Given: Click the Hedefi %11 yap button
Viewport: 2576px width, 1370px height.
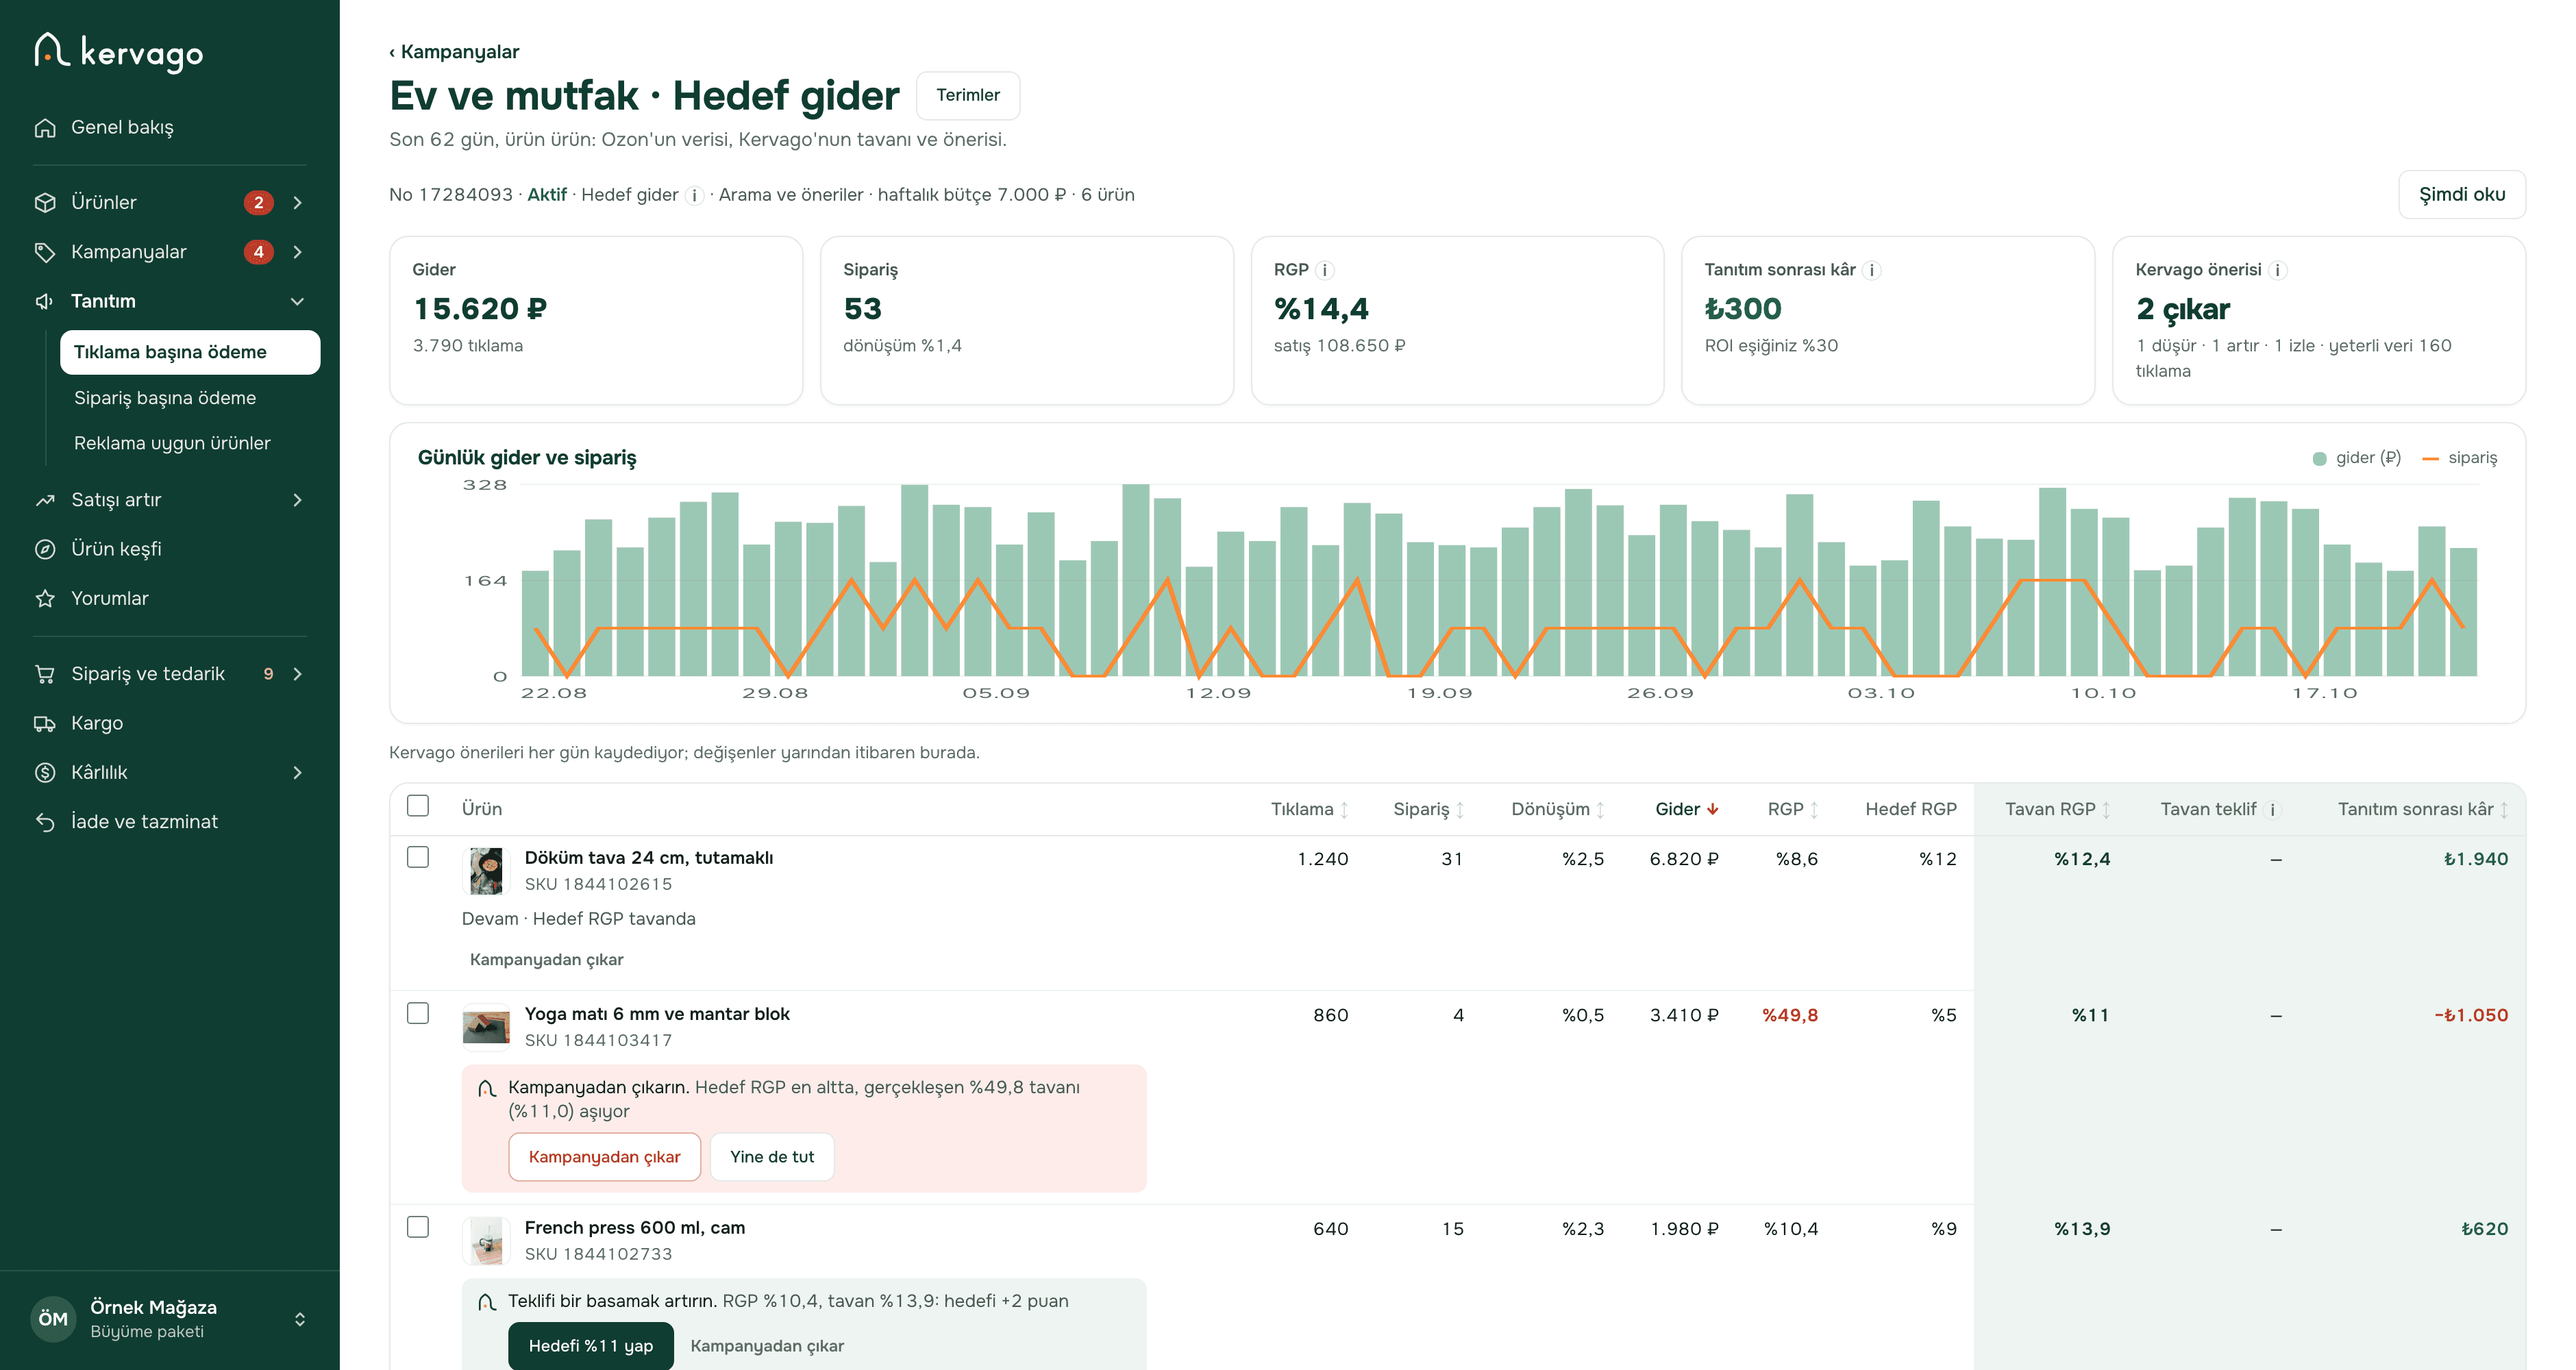Looking at the screenshot, I should tap(591, 1345).
